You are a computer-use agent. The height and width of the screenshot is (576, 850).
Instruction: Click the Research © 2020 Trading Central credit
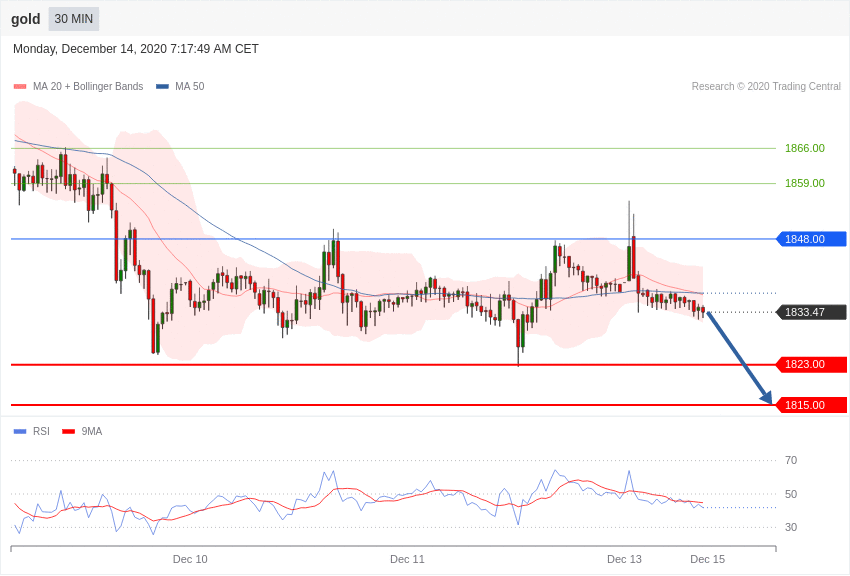(x=766, y=86)
